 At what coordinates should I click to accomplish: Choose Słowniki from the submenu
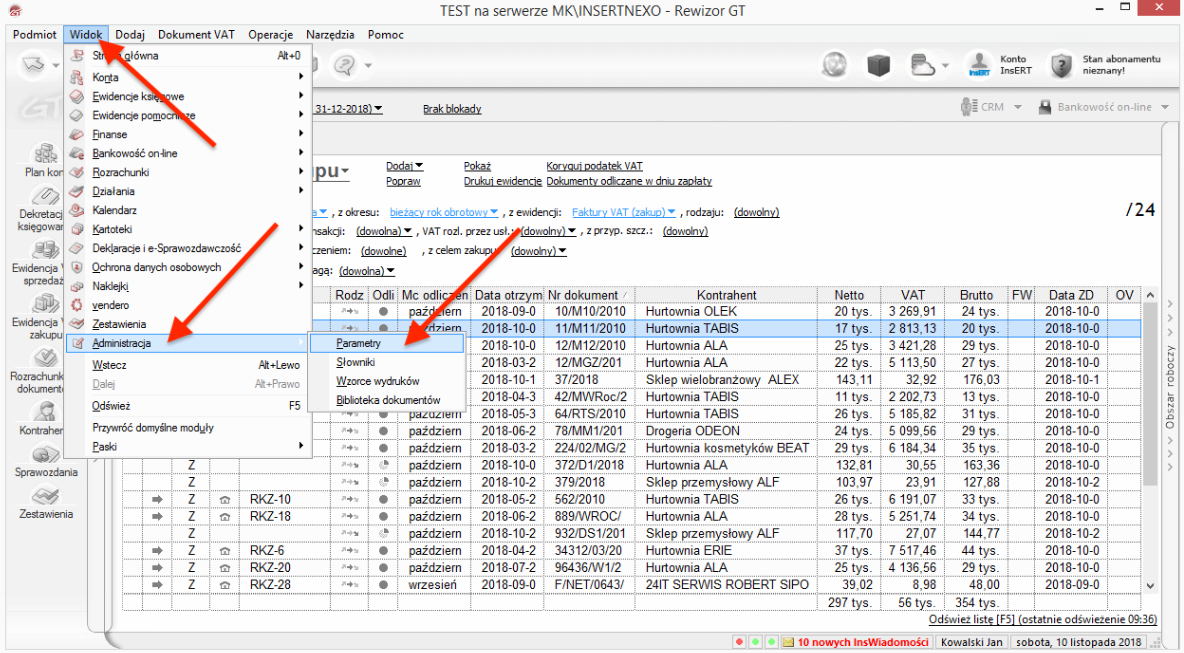356,362
